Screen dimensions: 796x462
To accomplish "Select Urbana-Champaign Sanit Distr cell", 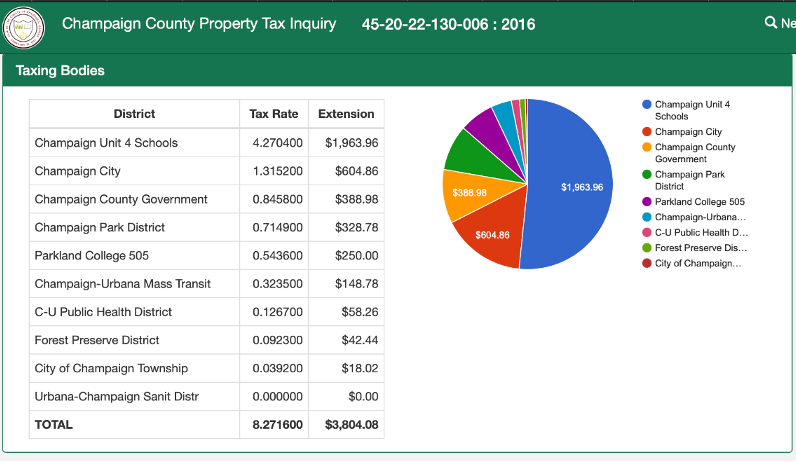I will click(x=134, y=397).
